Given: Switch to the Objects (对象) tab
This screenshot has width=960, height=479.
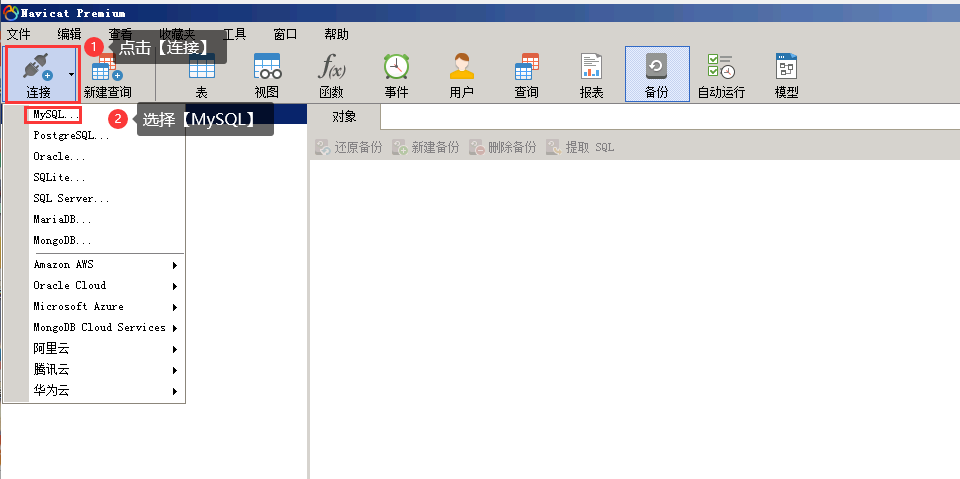Looking at the screenshot, I should pyautogui.click(x=344, y=117).
